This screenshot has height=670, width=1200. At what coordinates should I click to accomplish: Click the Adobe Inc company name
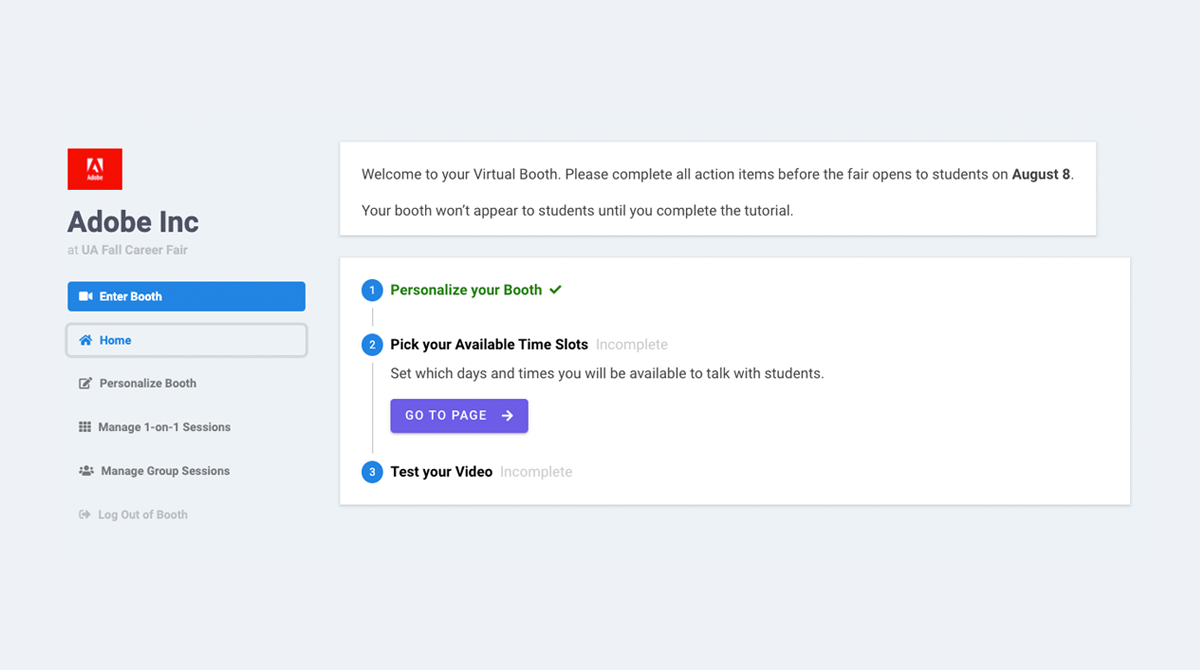click(133, 222)
